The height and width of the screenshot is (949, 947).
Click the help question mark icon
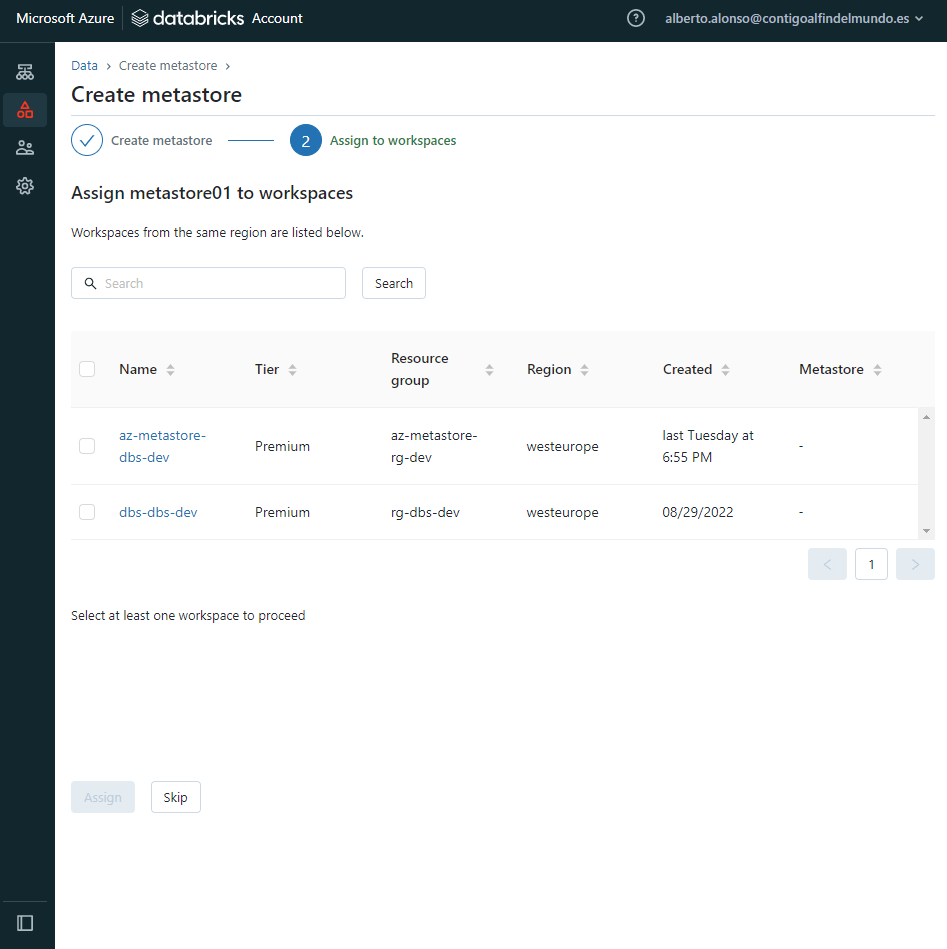(x=635, y=18)
